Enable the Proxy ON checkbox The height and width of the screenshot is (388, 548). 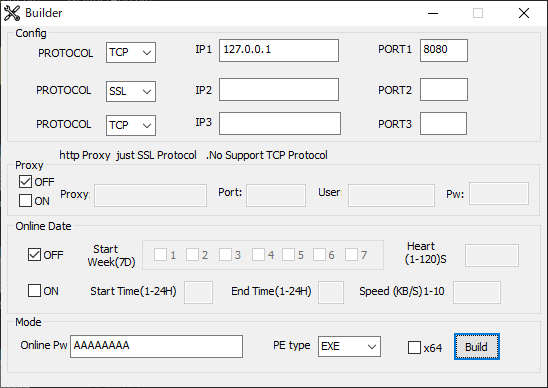click(25, 201)
